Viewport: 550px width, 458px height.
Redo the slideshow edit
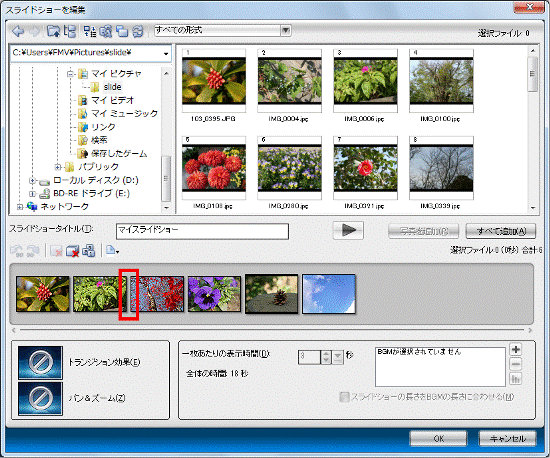[33, 251]
